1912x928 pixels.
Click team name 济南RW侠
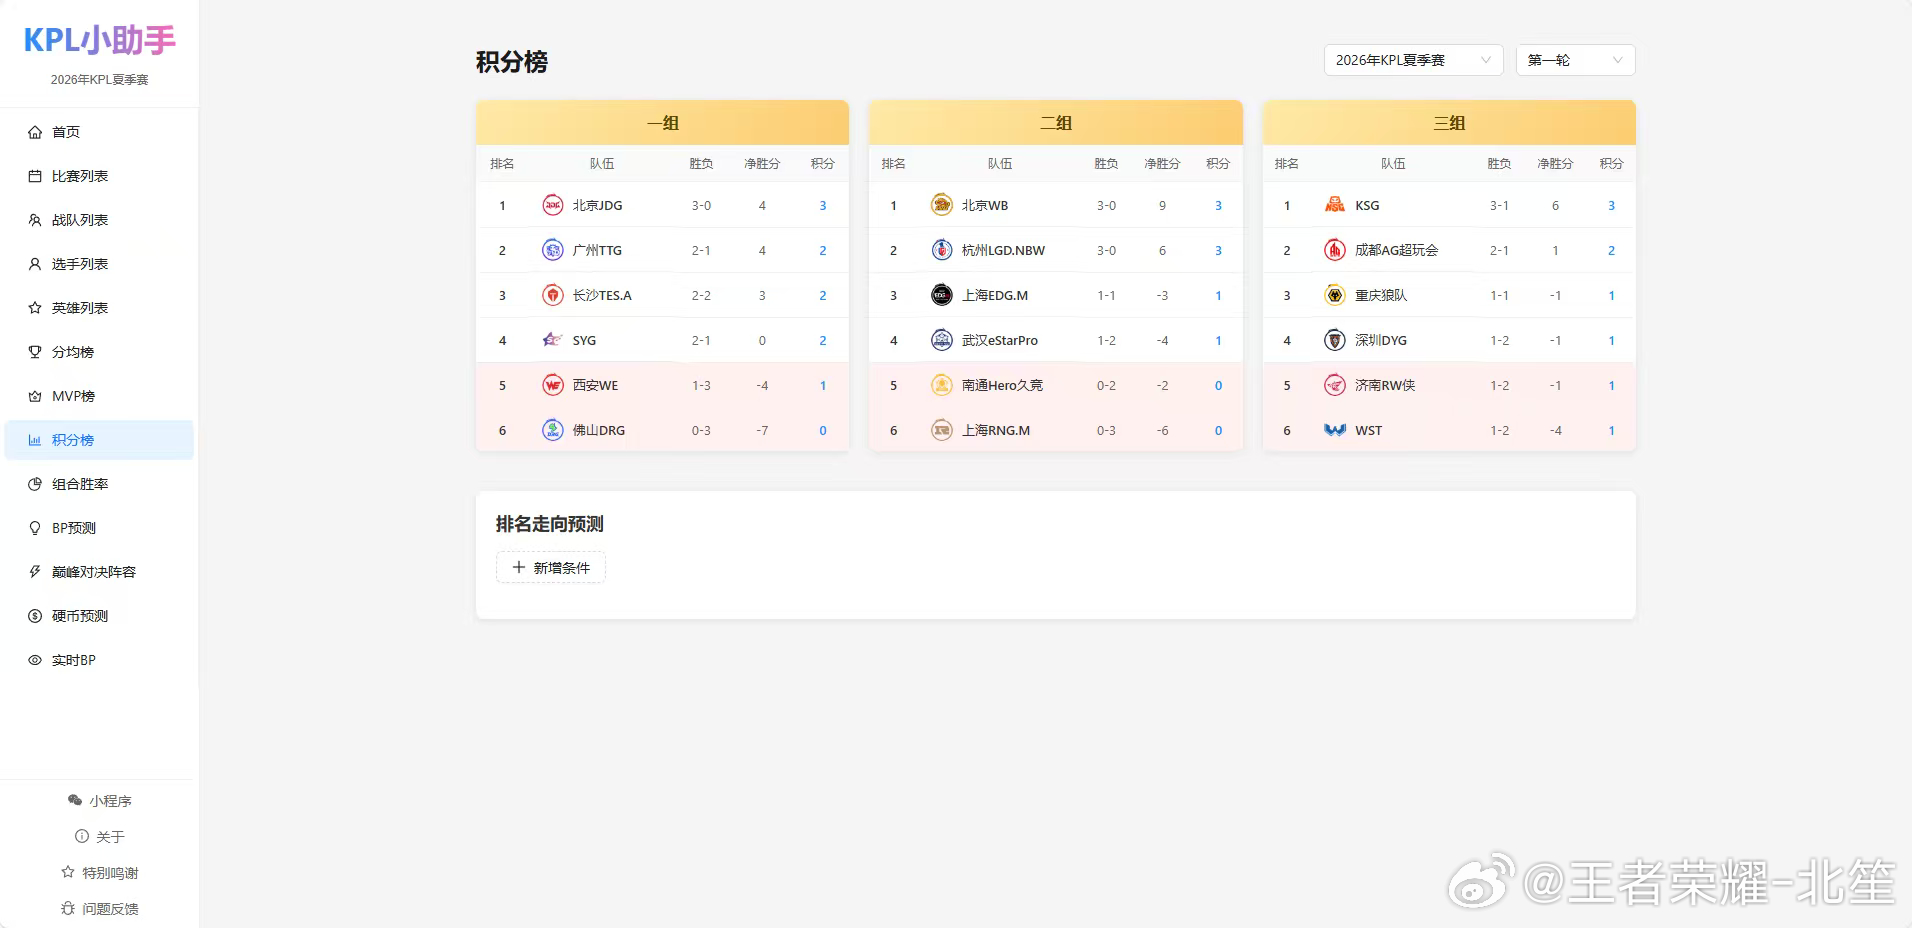click(1385, 385)
